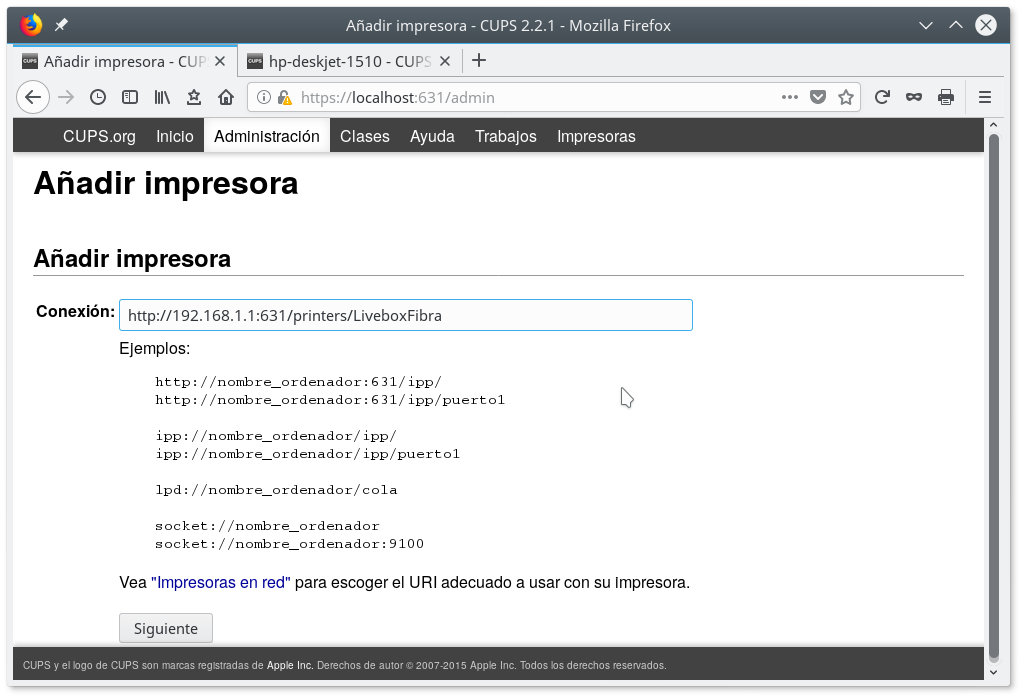Click the browser Back arrow button
Screen dimensions: 1023x699
click(x=33, y=97)
